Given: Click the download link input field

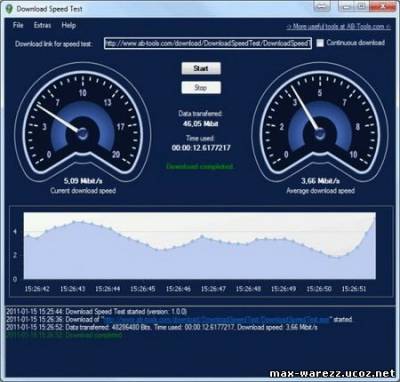Looking at the screenshot, I should (208, 43).
